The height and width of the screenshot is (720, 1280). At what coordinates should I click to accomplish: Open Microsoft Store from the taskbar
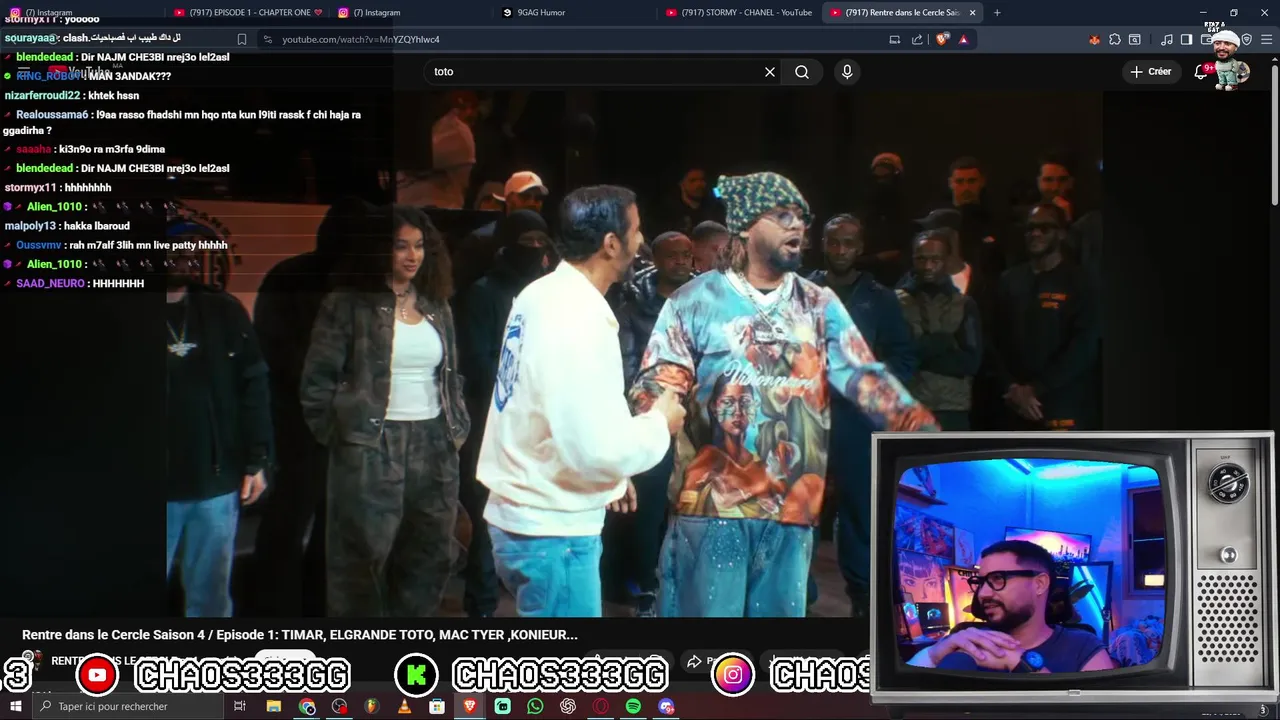[x=437, y=707]
